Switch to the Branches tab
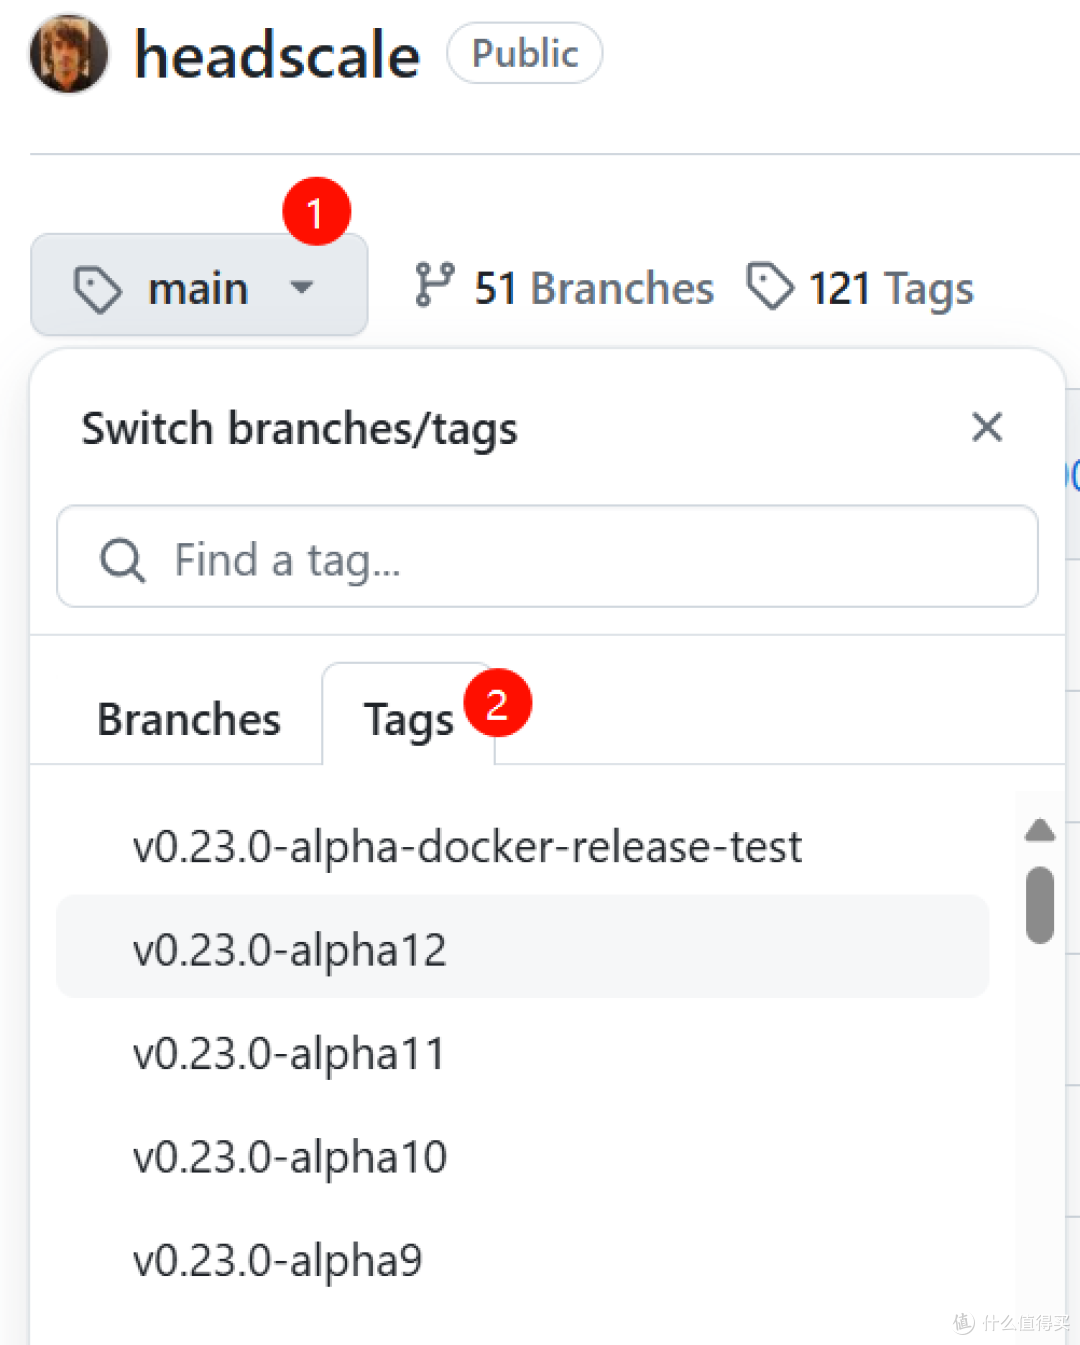The image size is (1080, 1345). pos(188,717)
